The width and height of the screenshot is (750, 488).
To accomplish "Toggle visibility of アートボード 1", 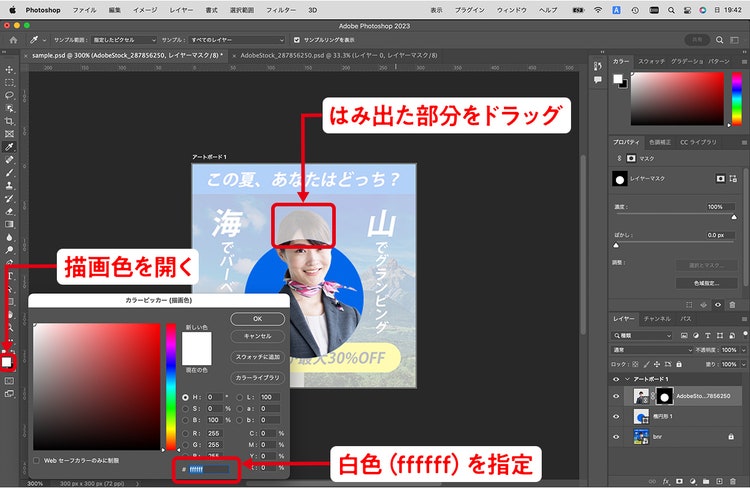I will pyautogui.click(x=616, y=379).
